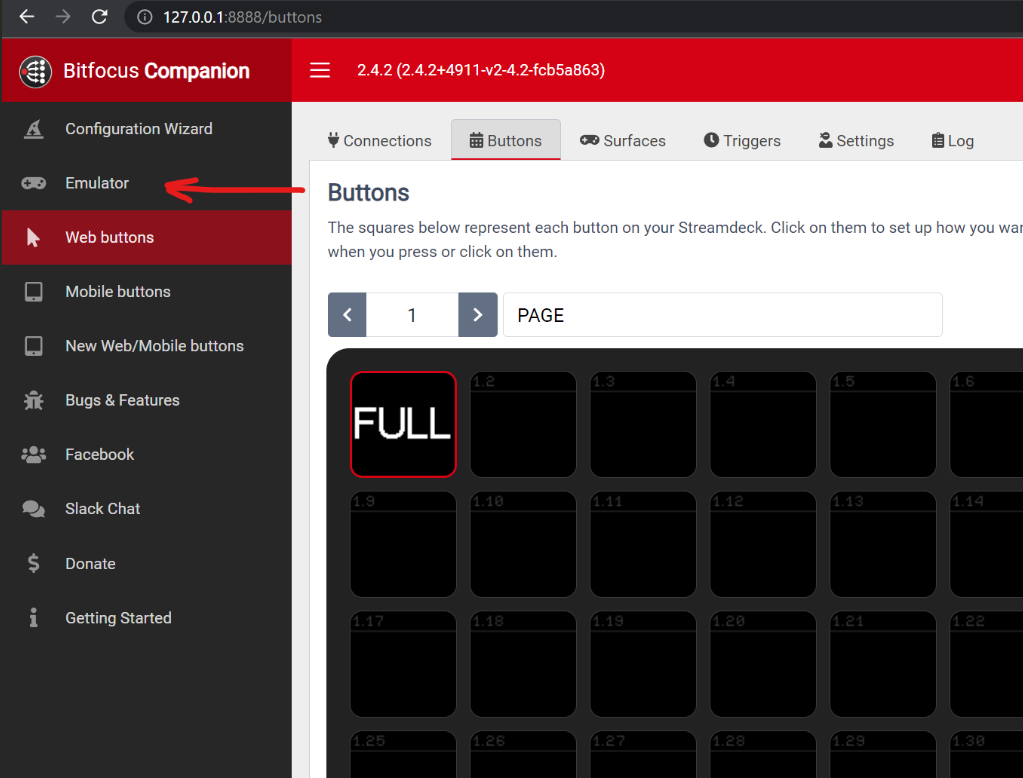Open Configuration Wizard from the sidebar

[x=147, y=129]
